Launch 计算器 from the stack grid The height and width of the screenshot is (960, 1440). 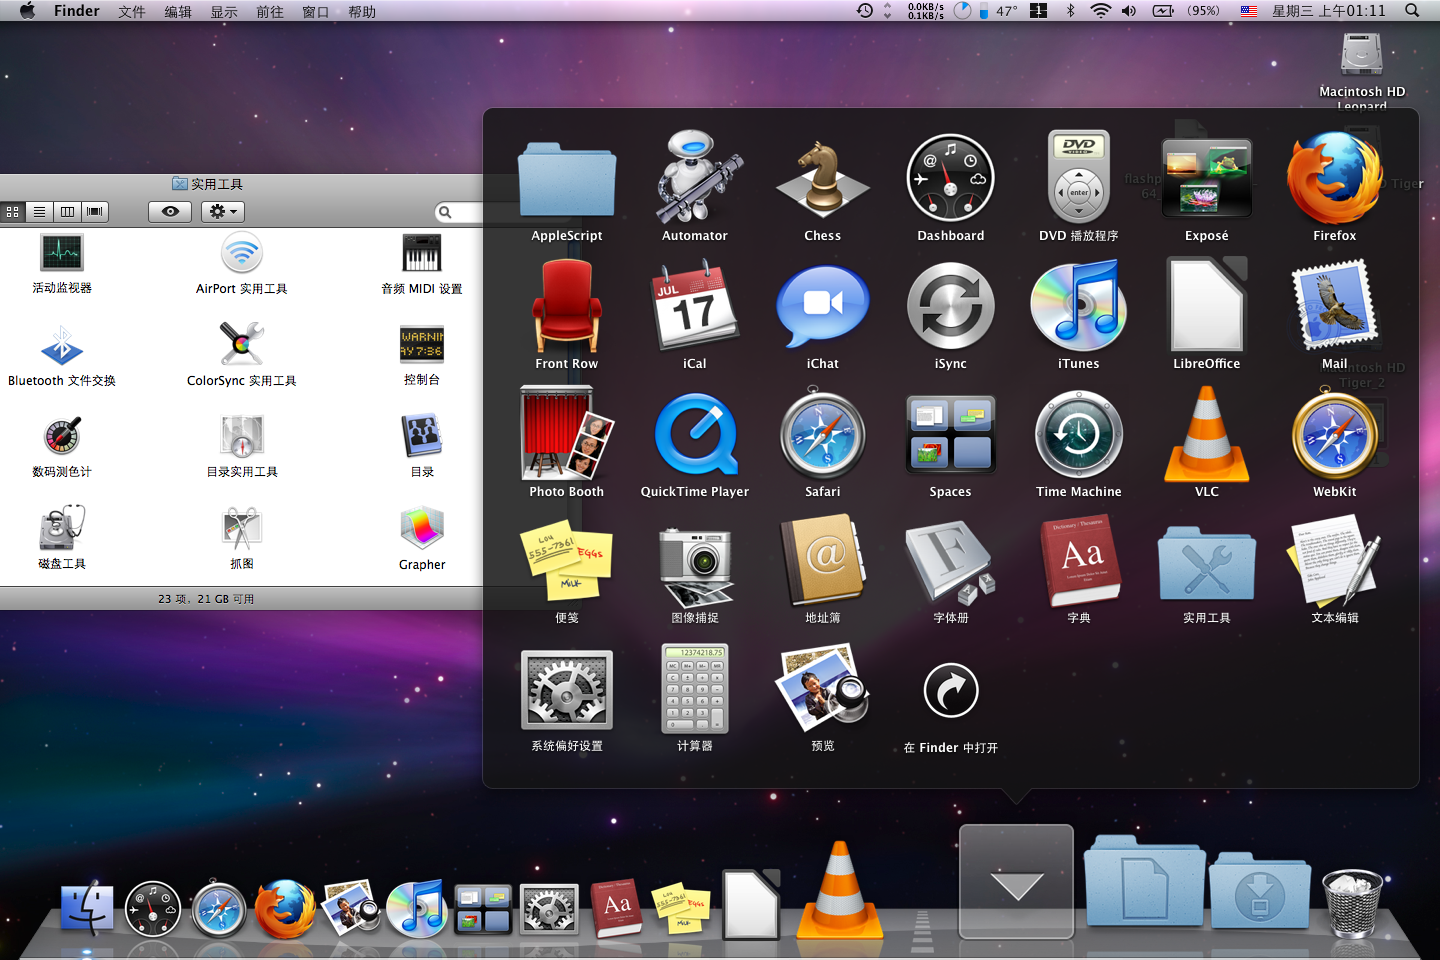click(695, 690)
